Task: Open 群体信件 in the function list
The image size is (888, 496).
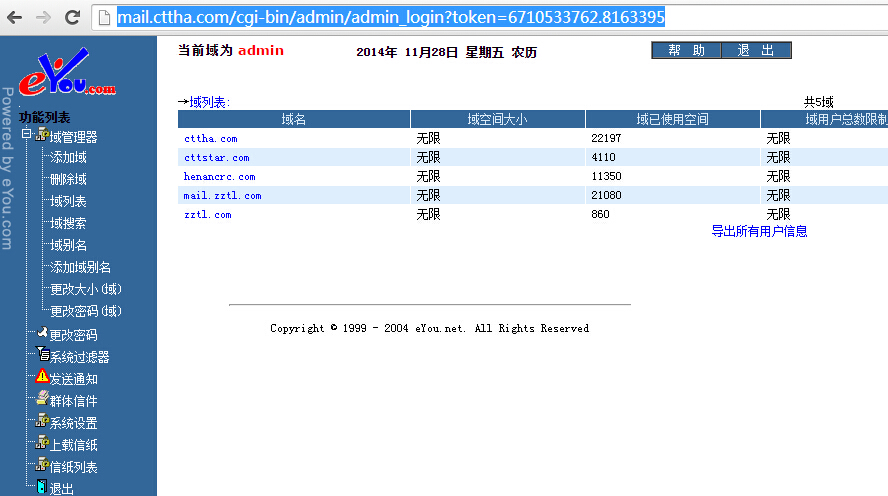Action: [73, 401]
